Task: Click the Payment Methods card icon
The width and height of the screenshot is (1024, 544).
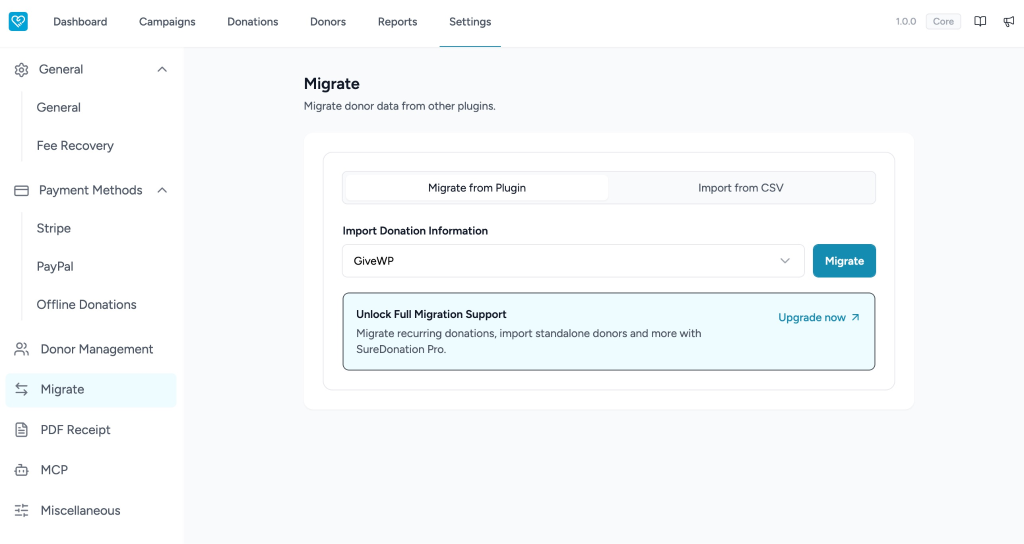Action: click(22, 191)
